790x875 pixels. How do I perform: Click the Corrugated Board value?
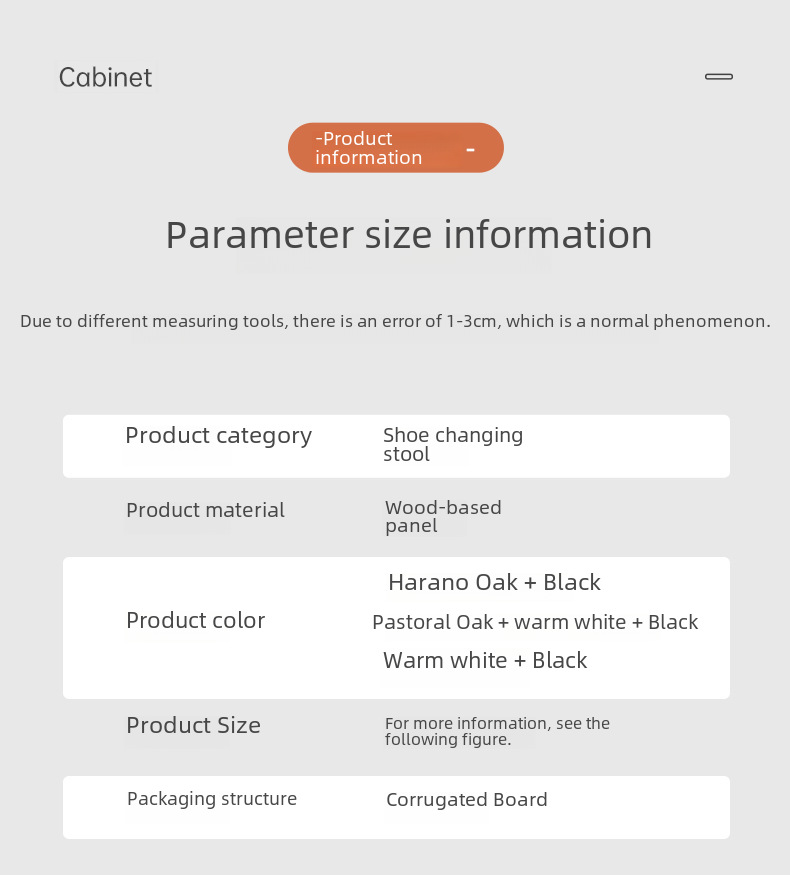[466, 800]
